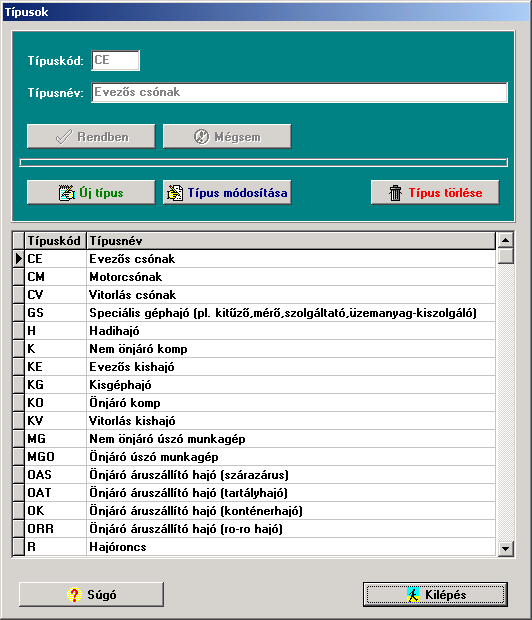This screenshot has height=620, width=532.
Task: Click the grid scrollbar thumb
Action: point(505,255)
